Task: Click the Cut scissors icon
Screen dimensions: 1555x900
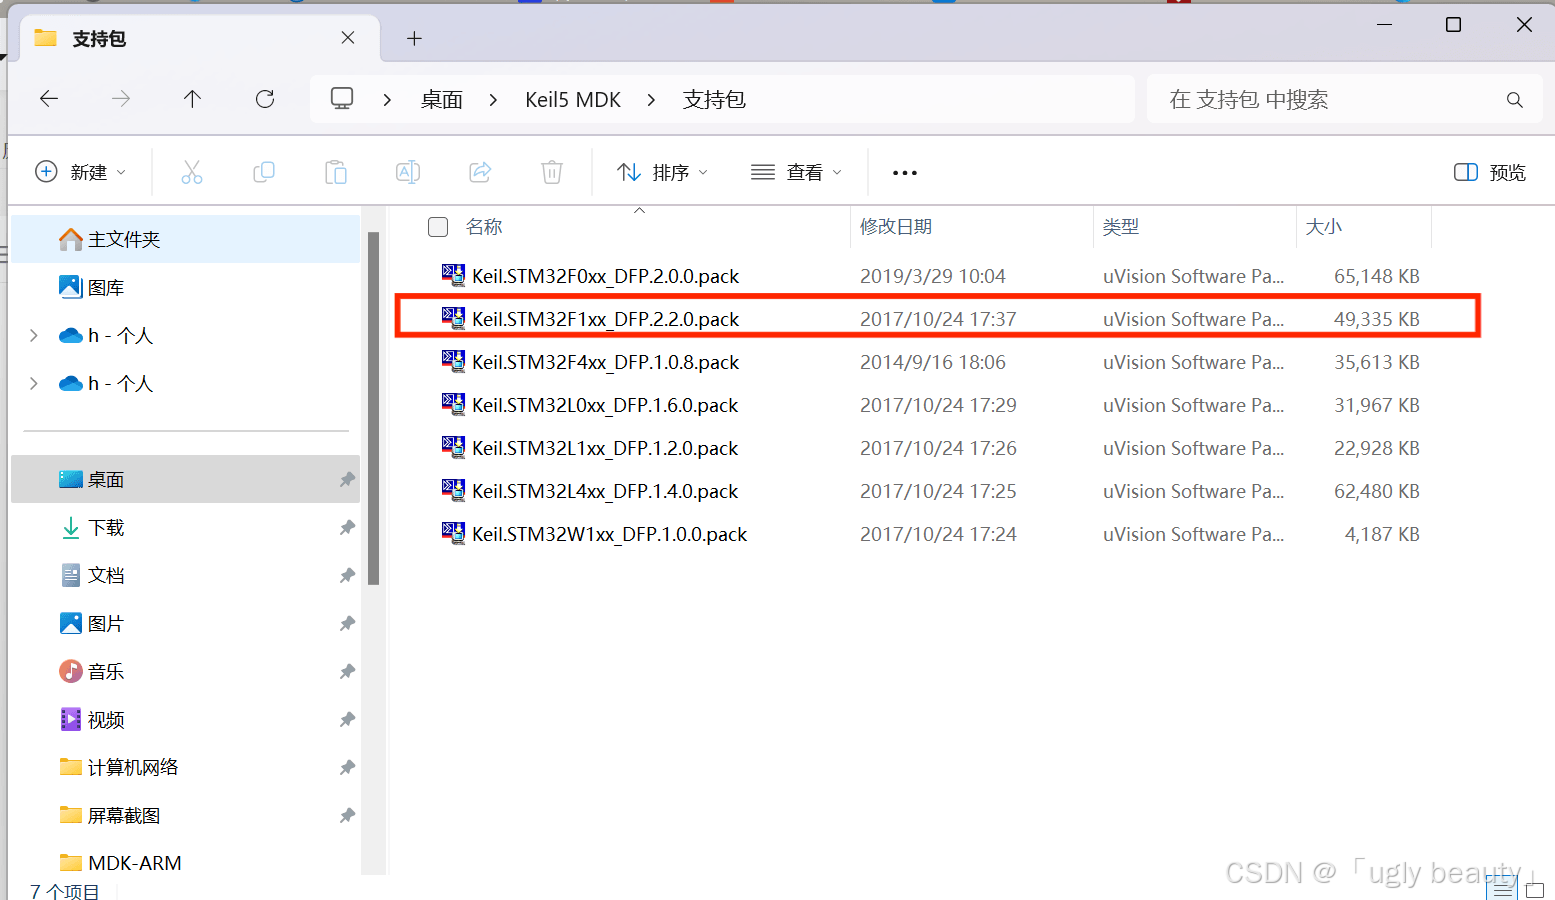Action: point(192,172)
